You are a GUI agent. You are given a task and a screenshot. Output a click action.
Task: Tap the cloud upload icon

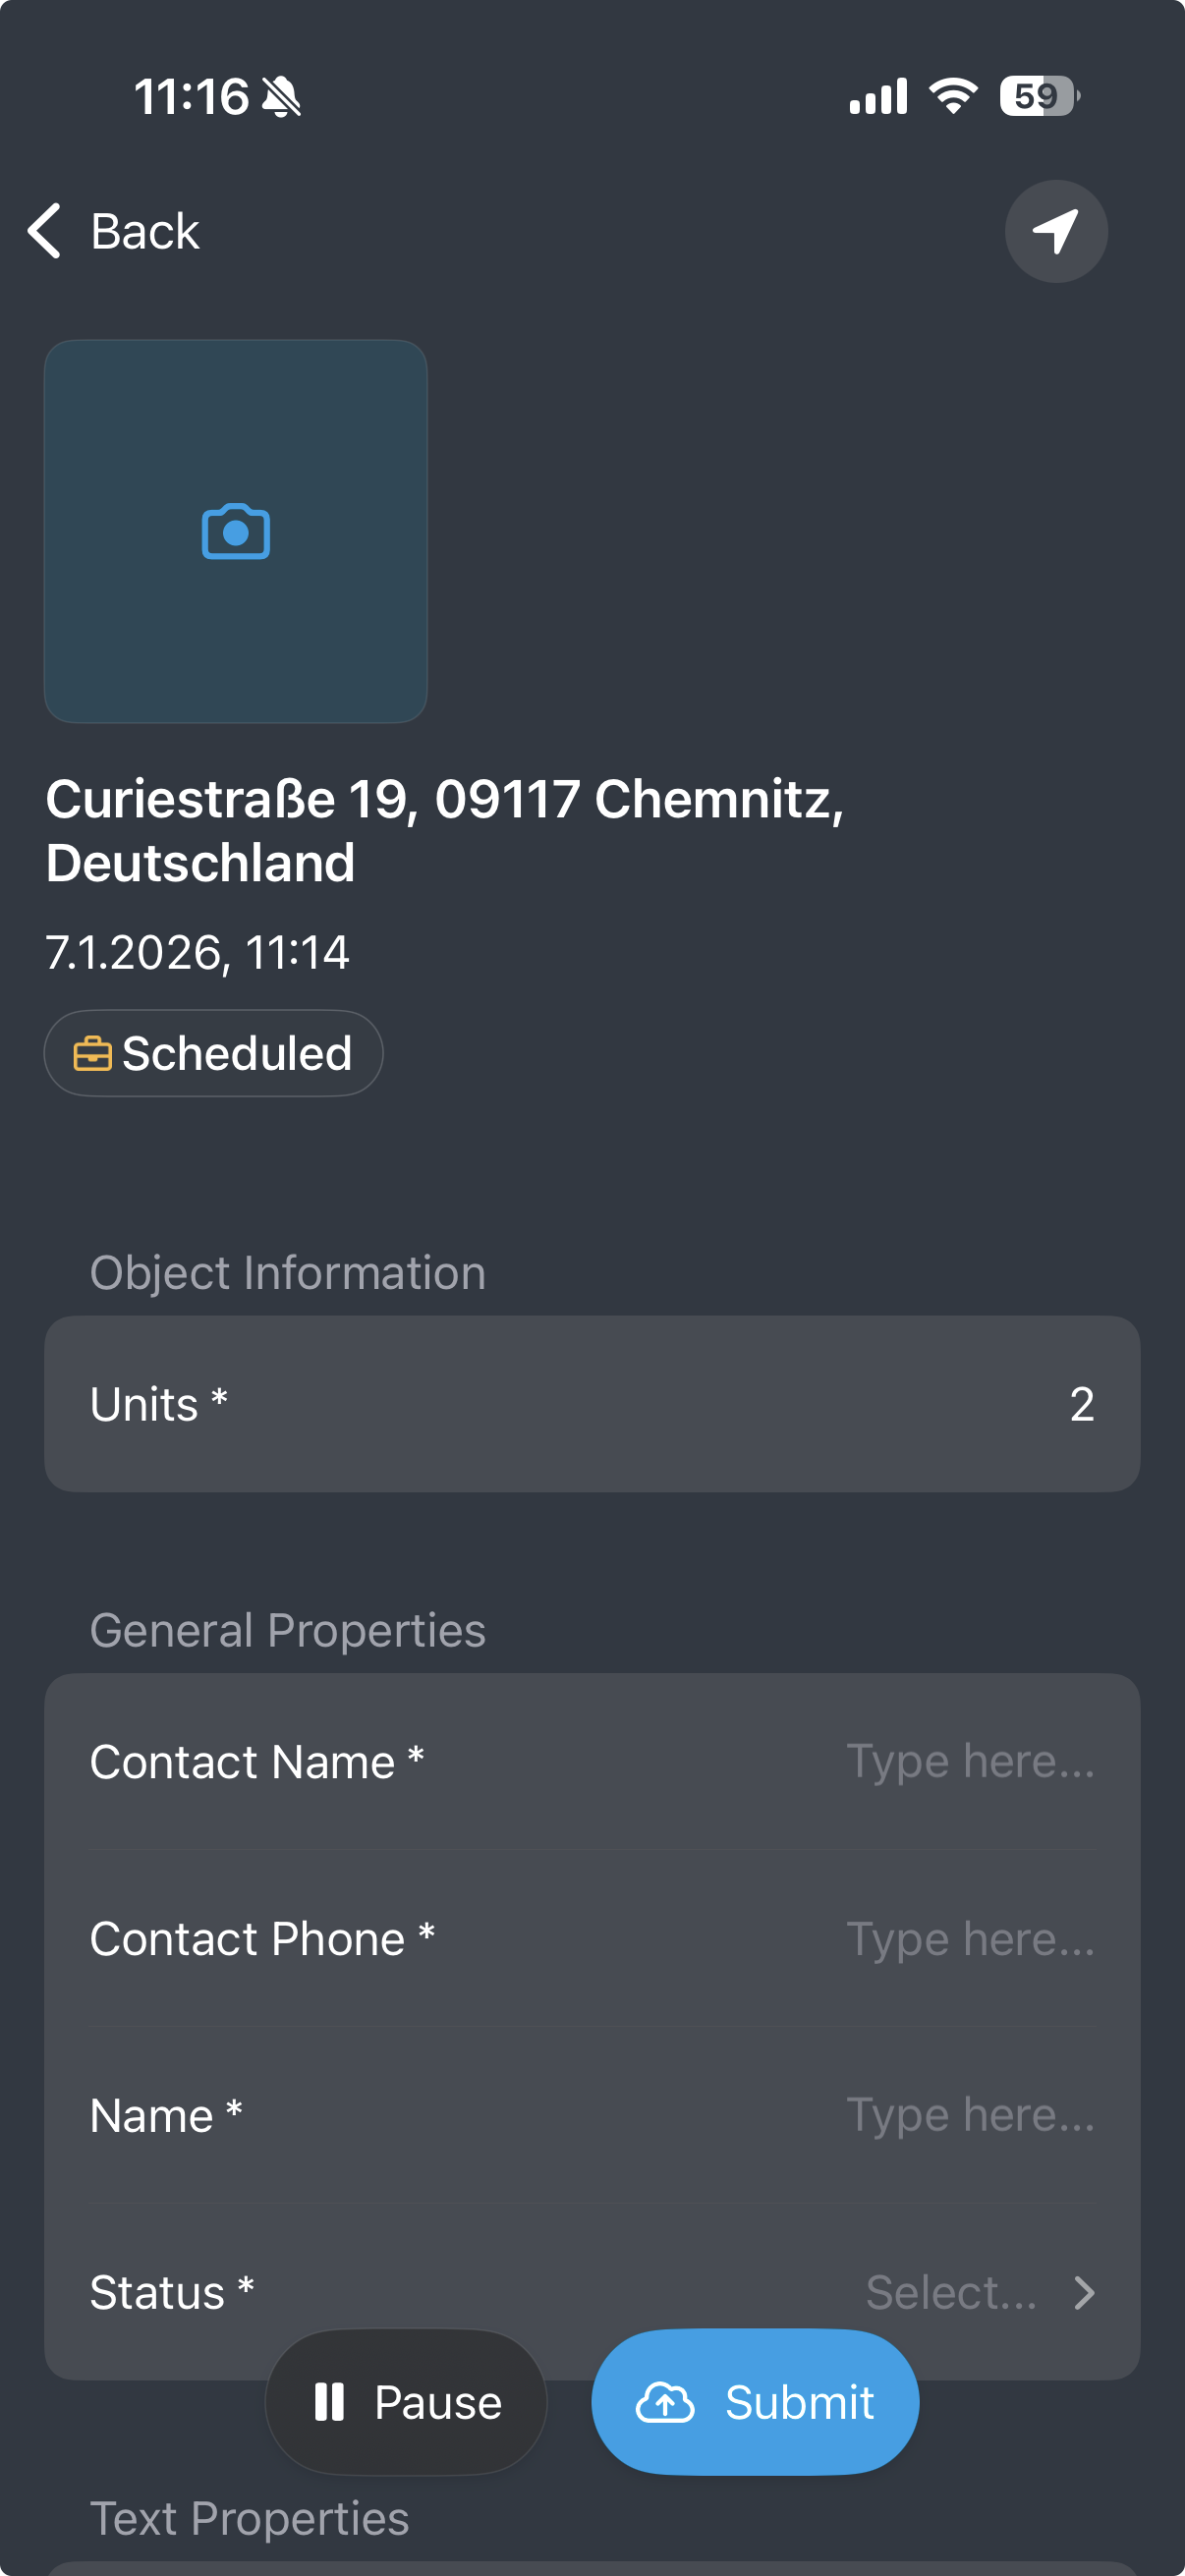click(665, 2402)
